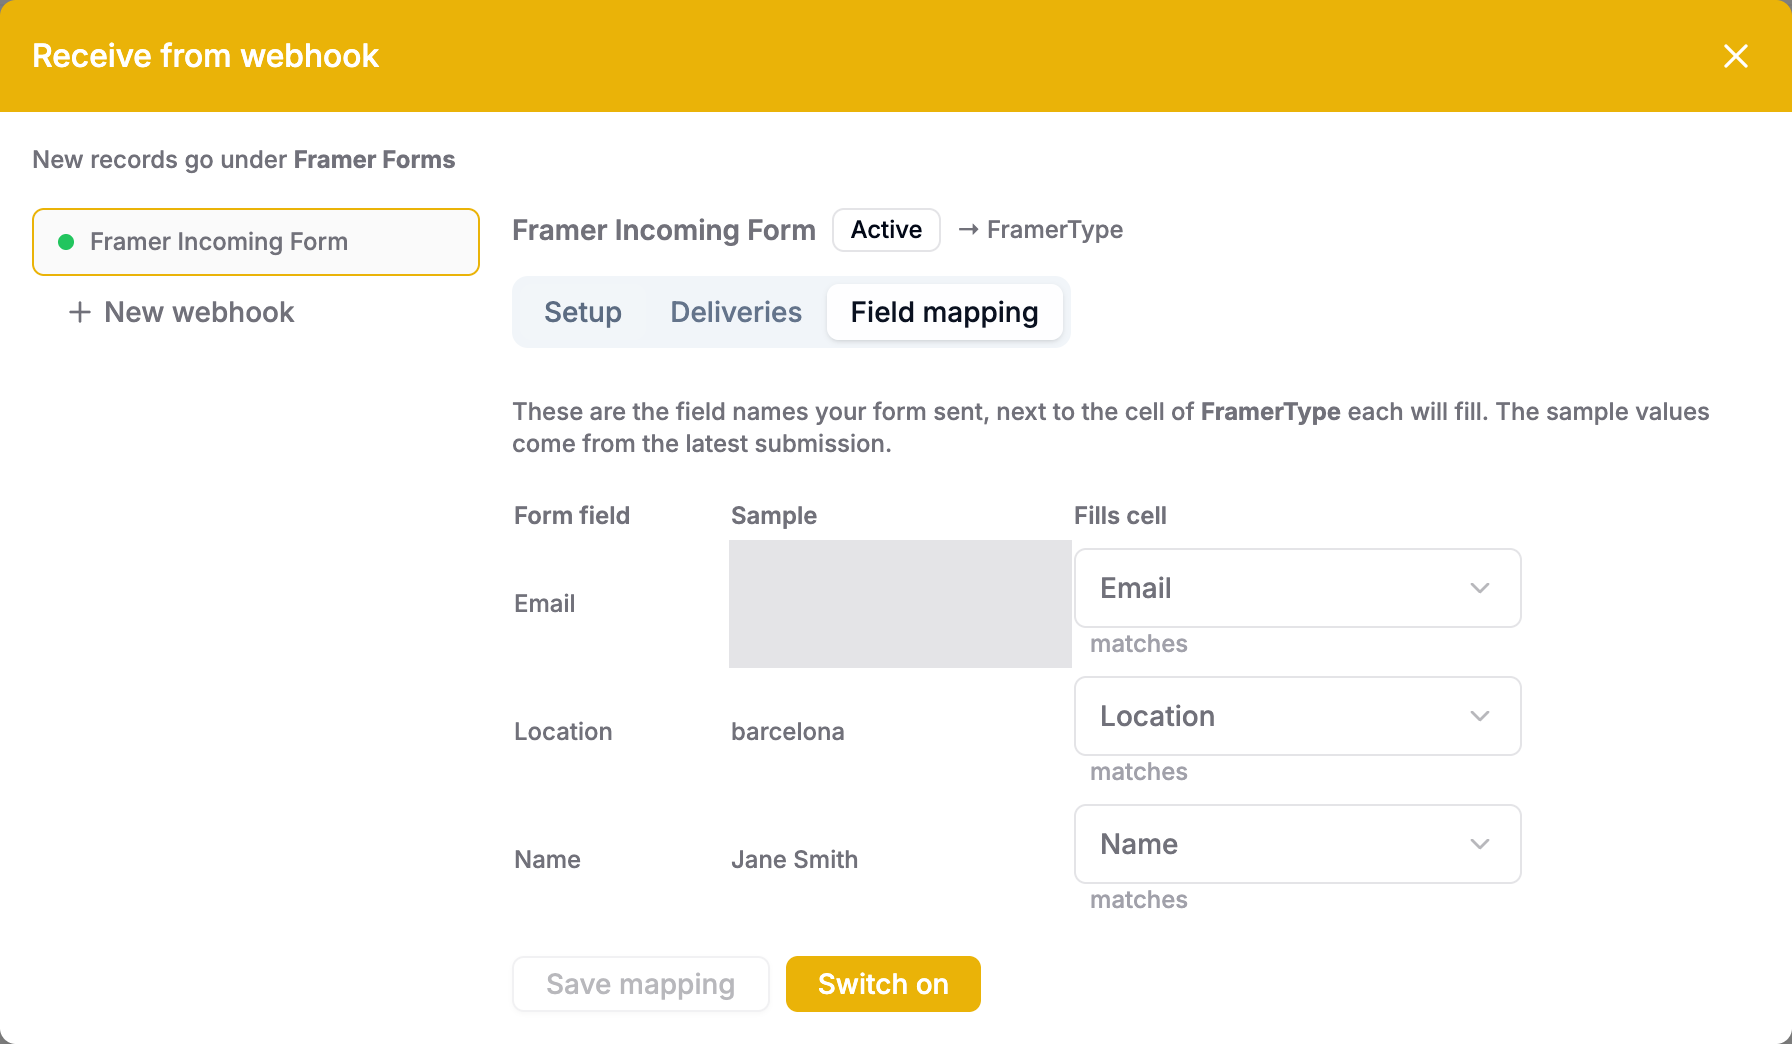Select Framer Incoming Form in the webhook list
Viewport: 1792px width, 1044px height.
(x=256, y=242)
